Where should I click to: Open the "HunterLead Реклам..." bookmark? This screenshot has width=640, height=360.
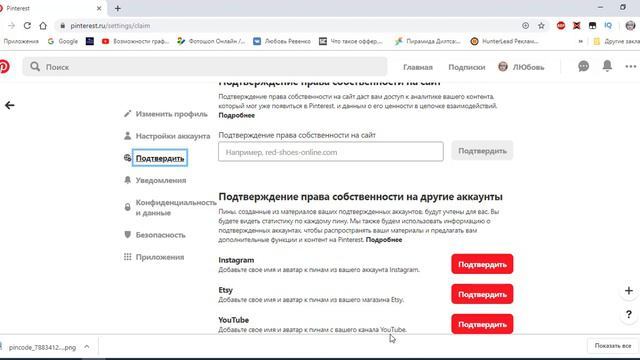point(504,41)
